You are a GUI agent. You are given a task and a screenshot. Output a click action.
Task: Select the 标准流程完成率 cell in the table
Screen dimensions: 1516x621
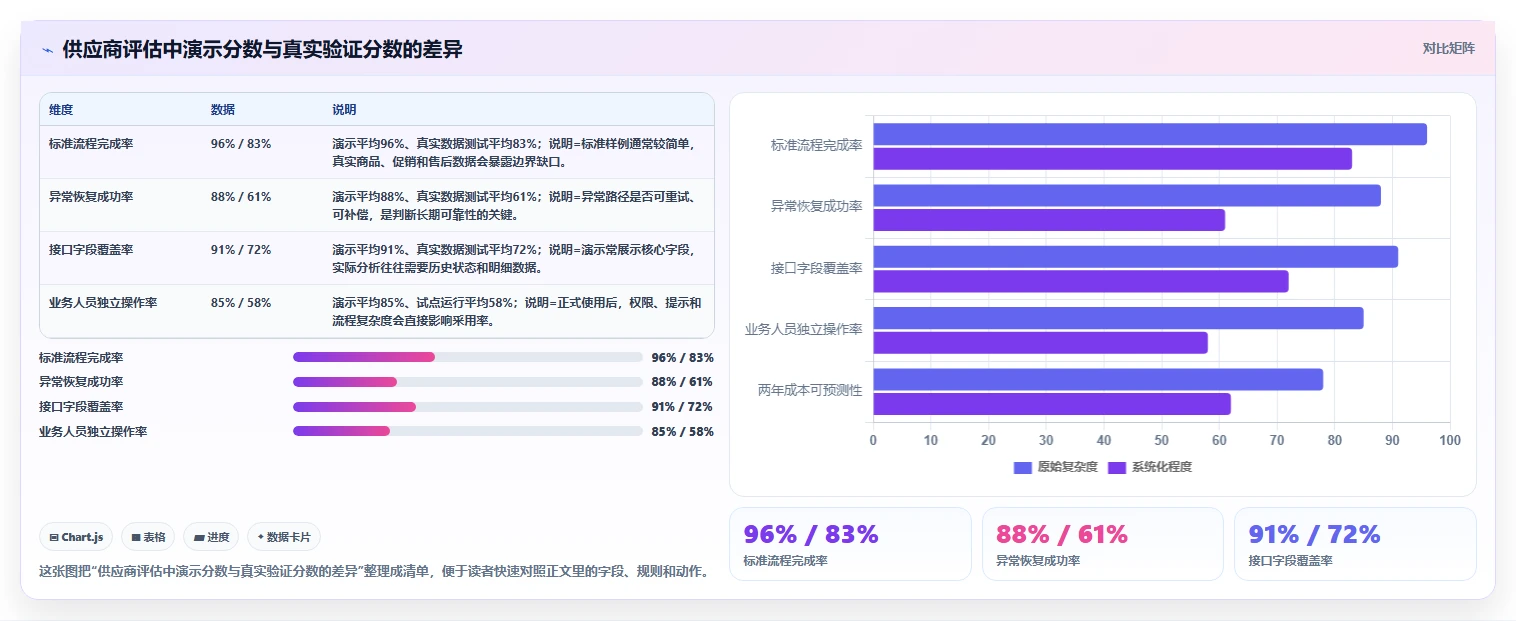coord(91,144)
